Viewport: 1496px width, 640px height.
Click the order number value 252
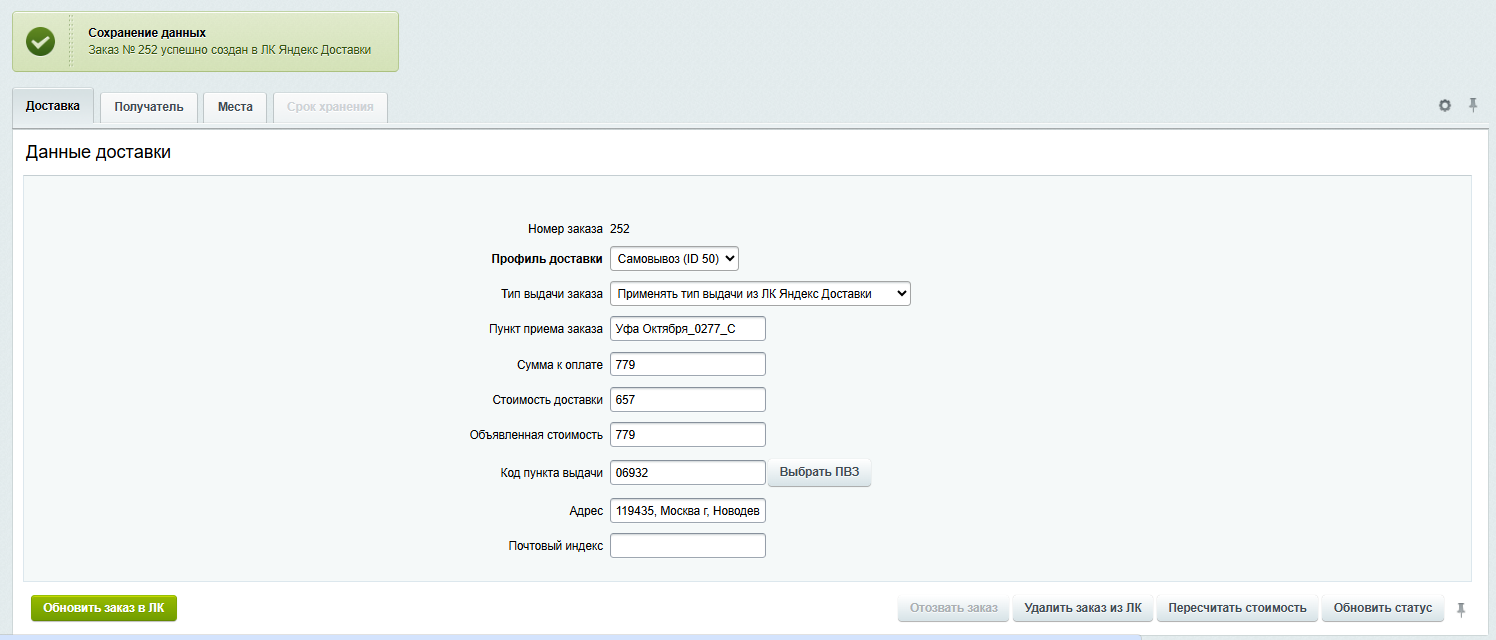coord(620,229)
